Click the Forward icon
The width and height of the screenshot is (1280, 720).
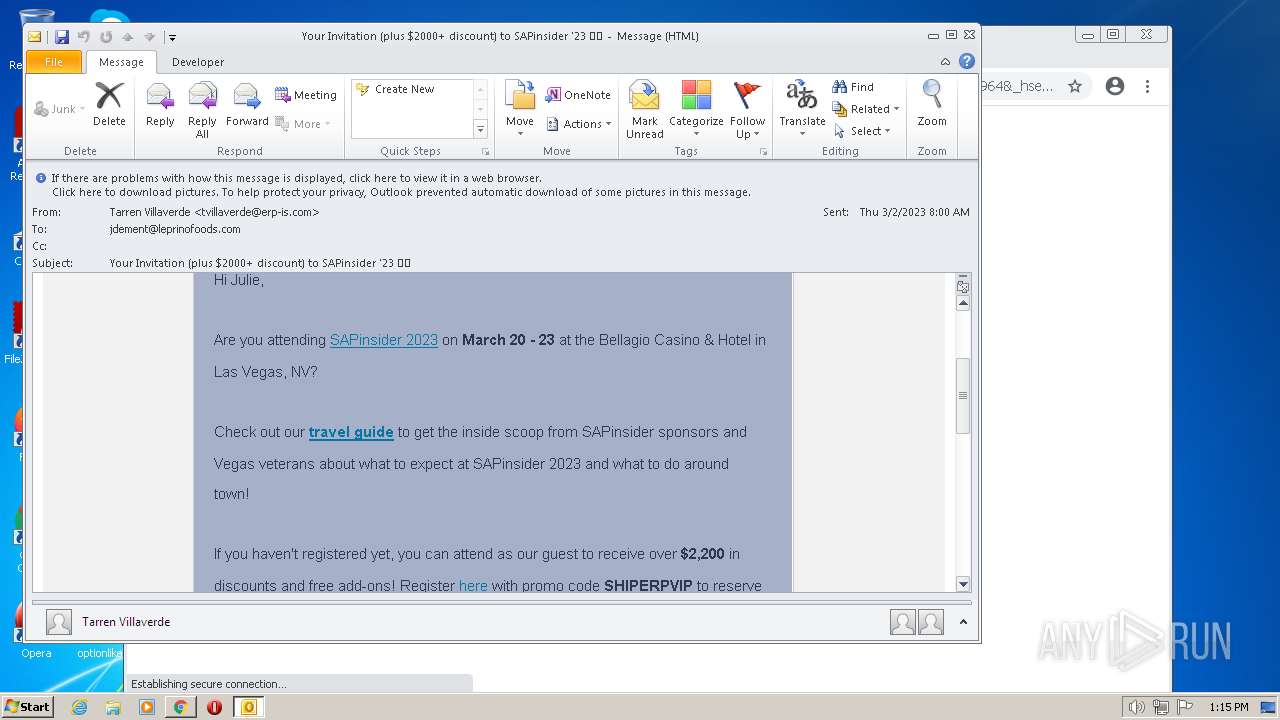[x=247, y=104]
